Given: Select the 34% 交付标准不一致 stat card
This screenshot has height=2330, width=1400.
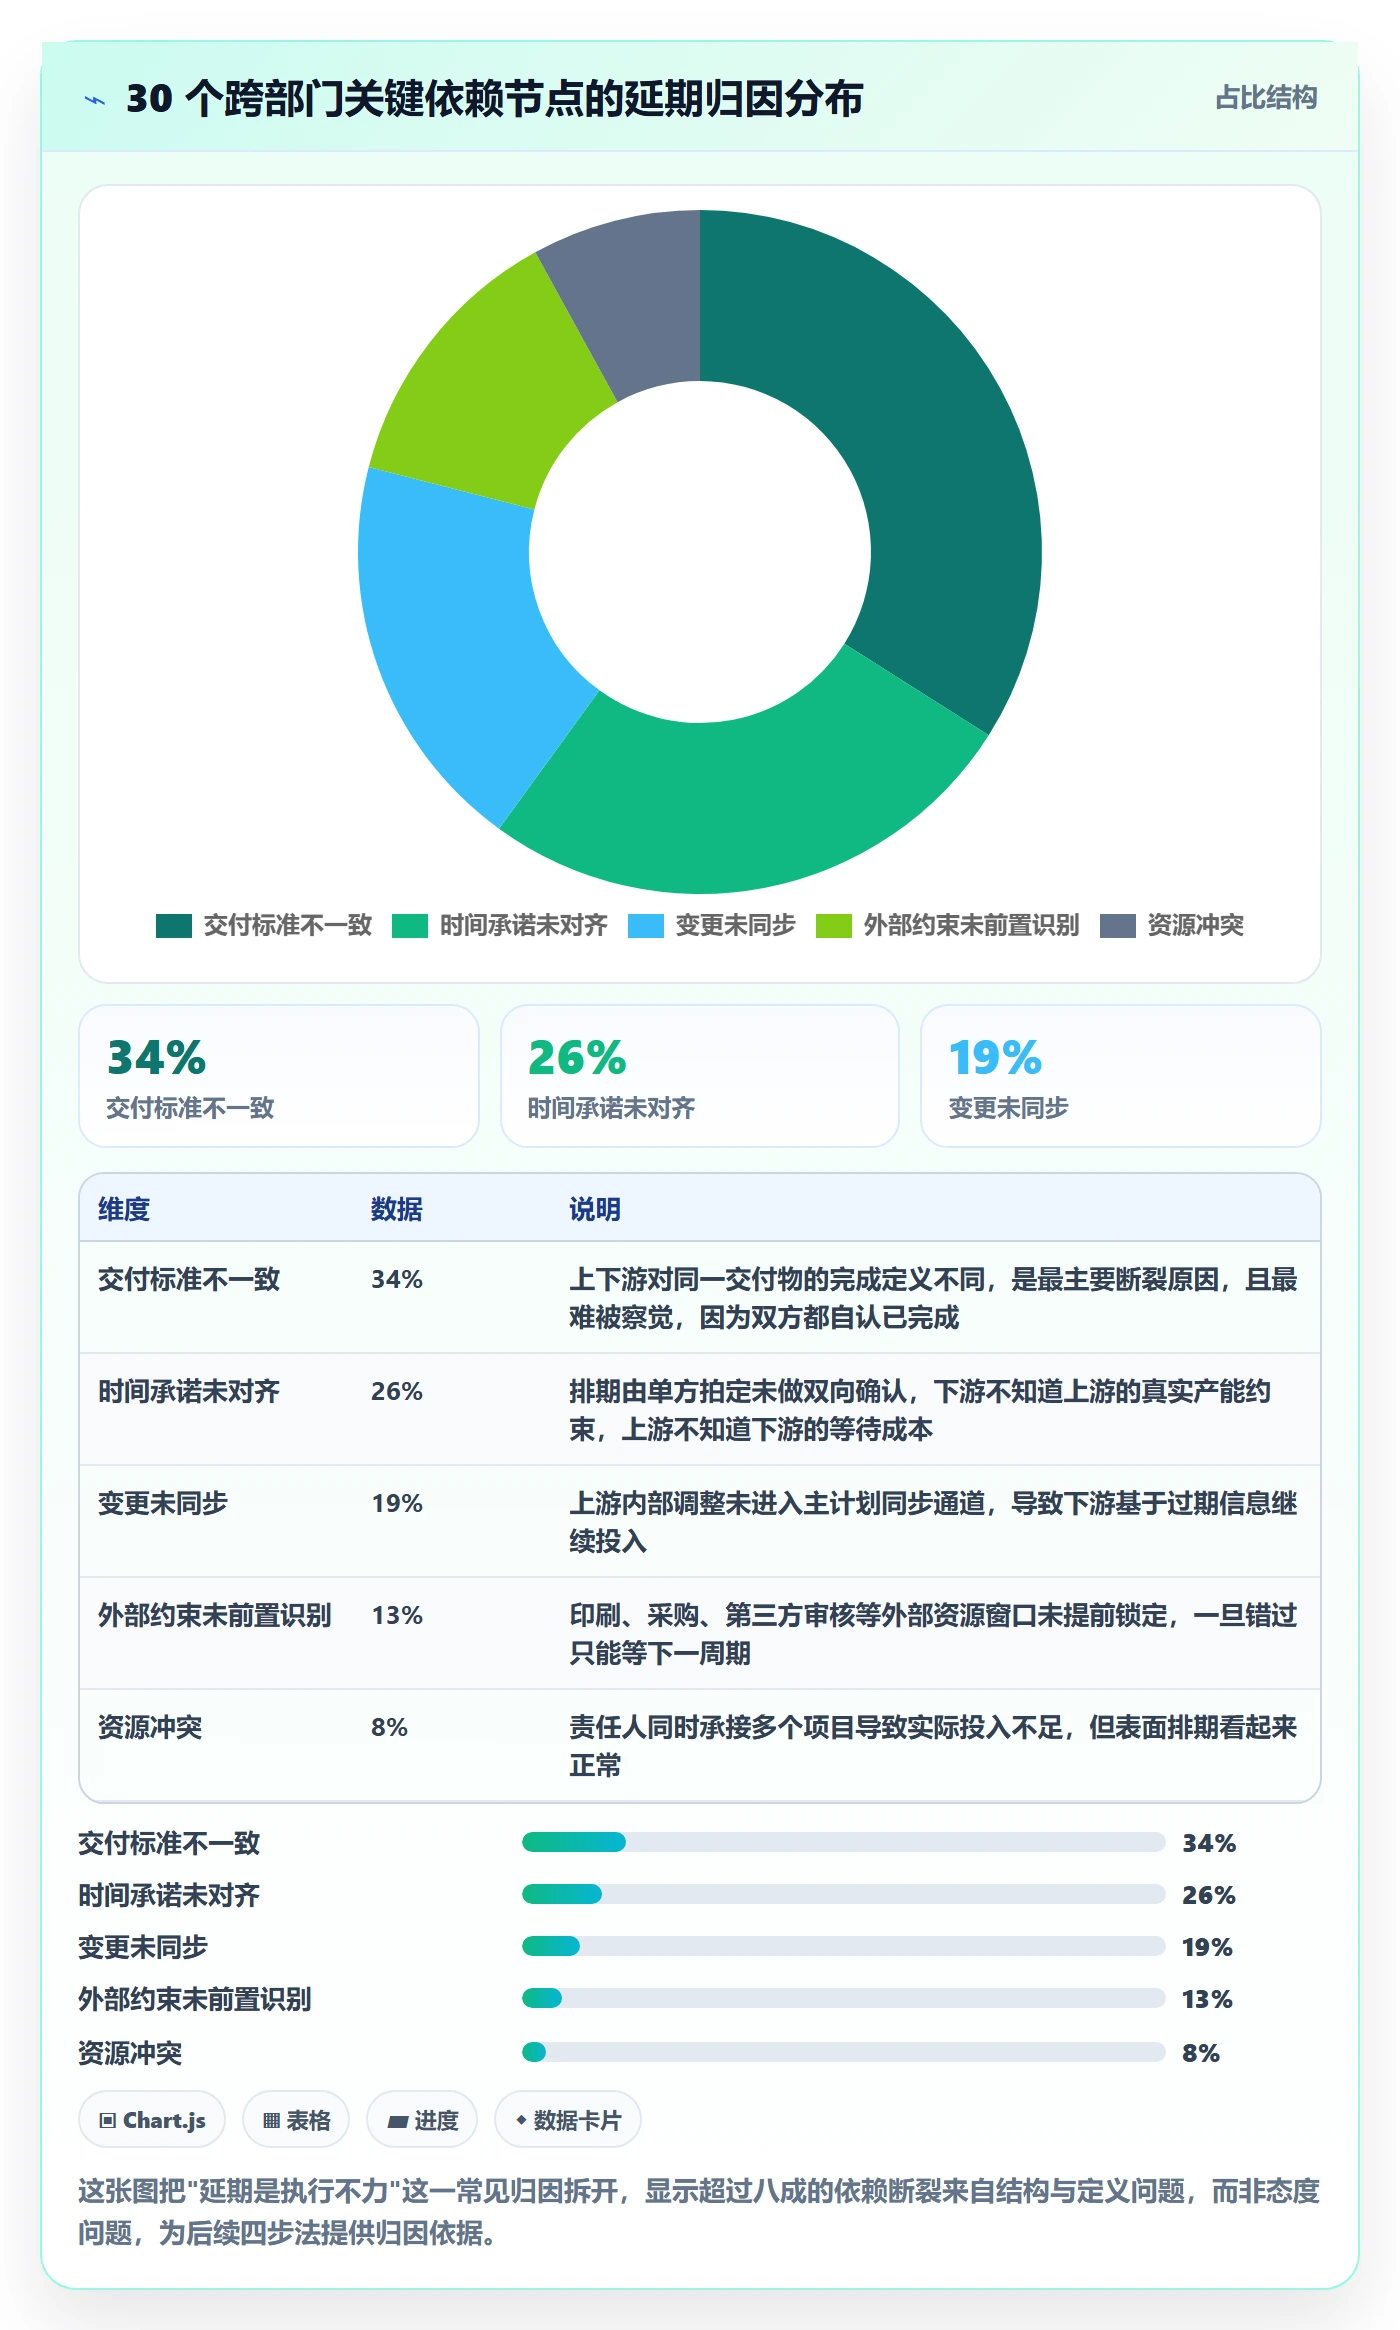Looking at the screenshot, I should point(279,1076).
